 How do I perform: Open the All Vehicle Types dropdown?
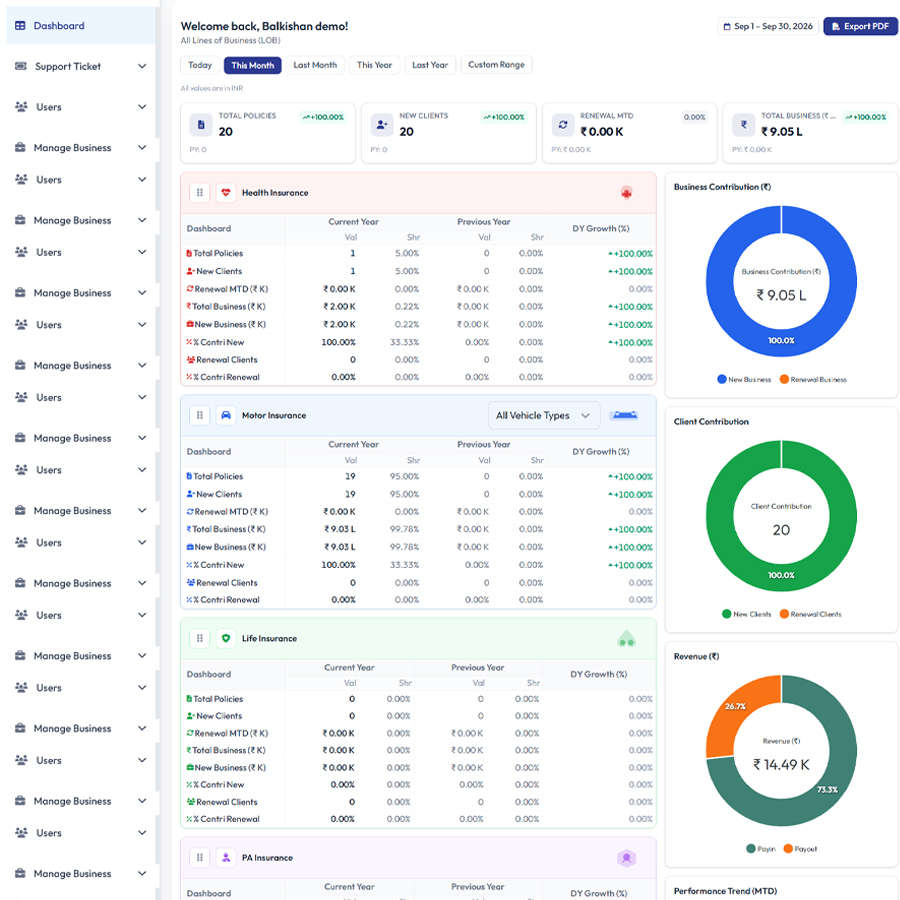(x=544, y=416)
